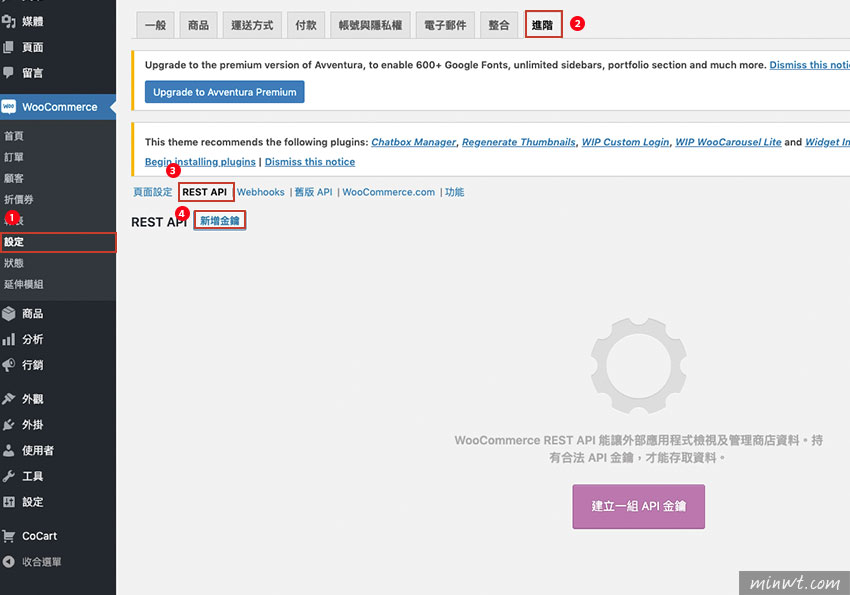Click the CoCart shopping cart icon
The width and height of the screenshot is (850, 595).
coord(9,536)
